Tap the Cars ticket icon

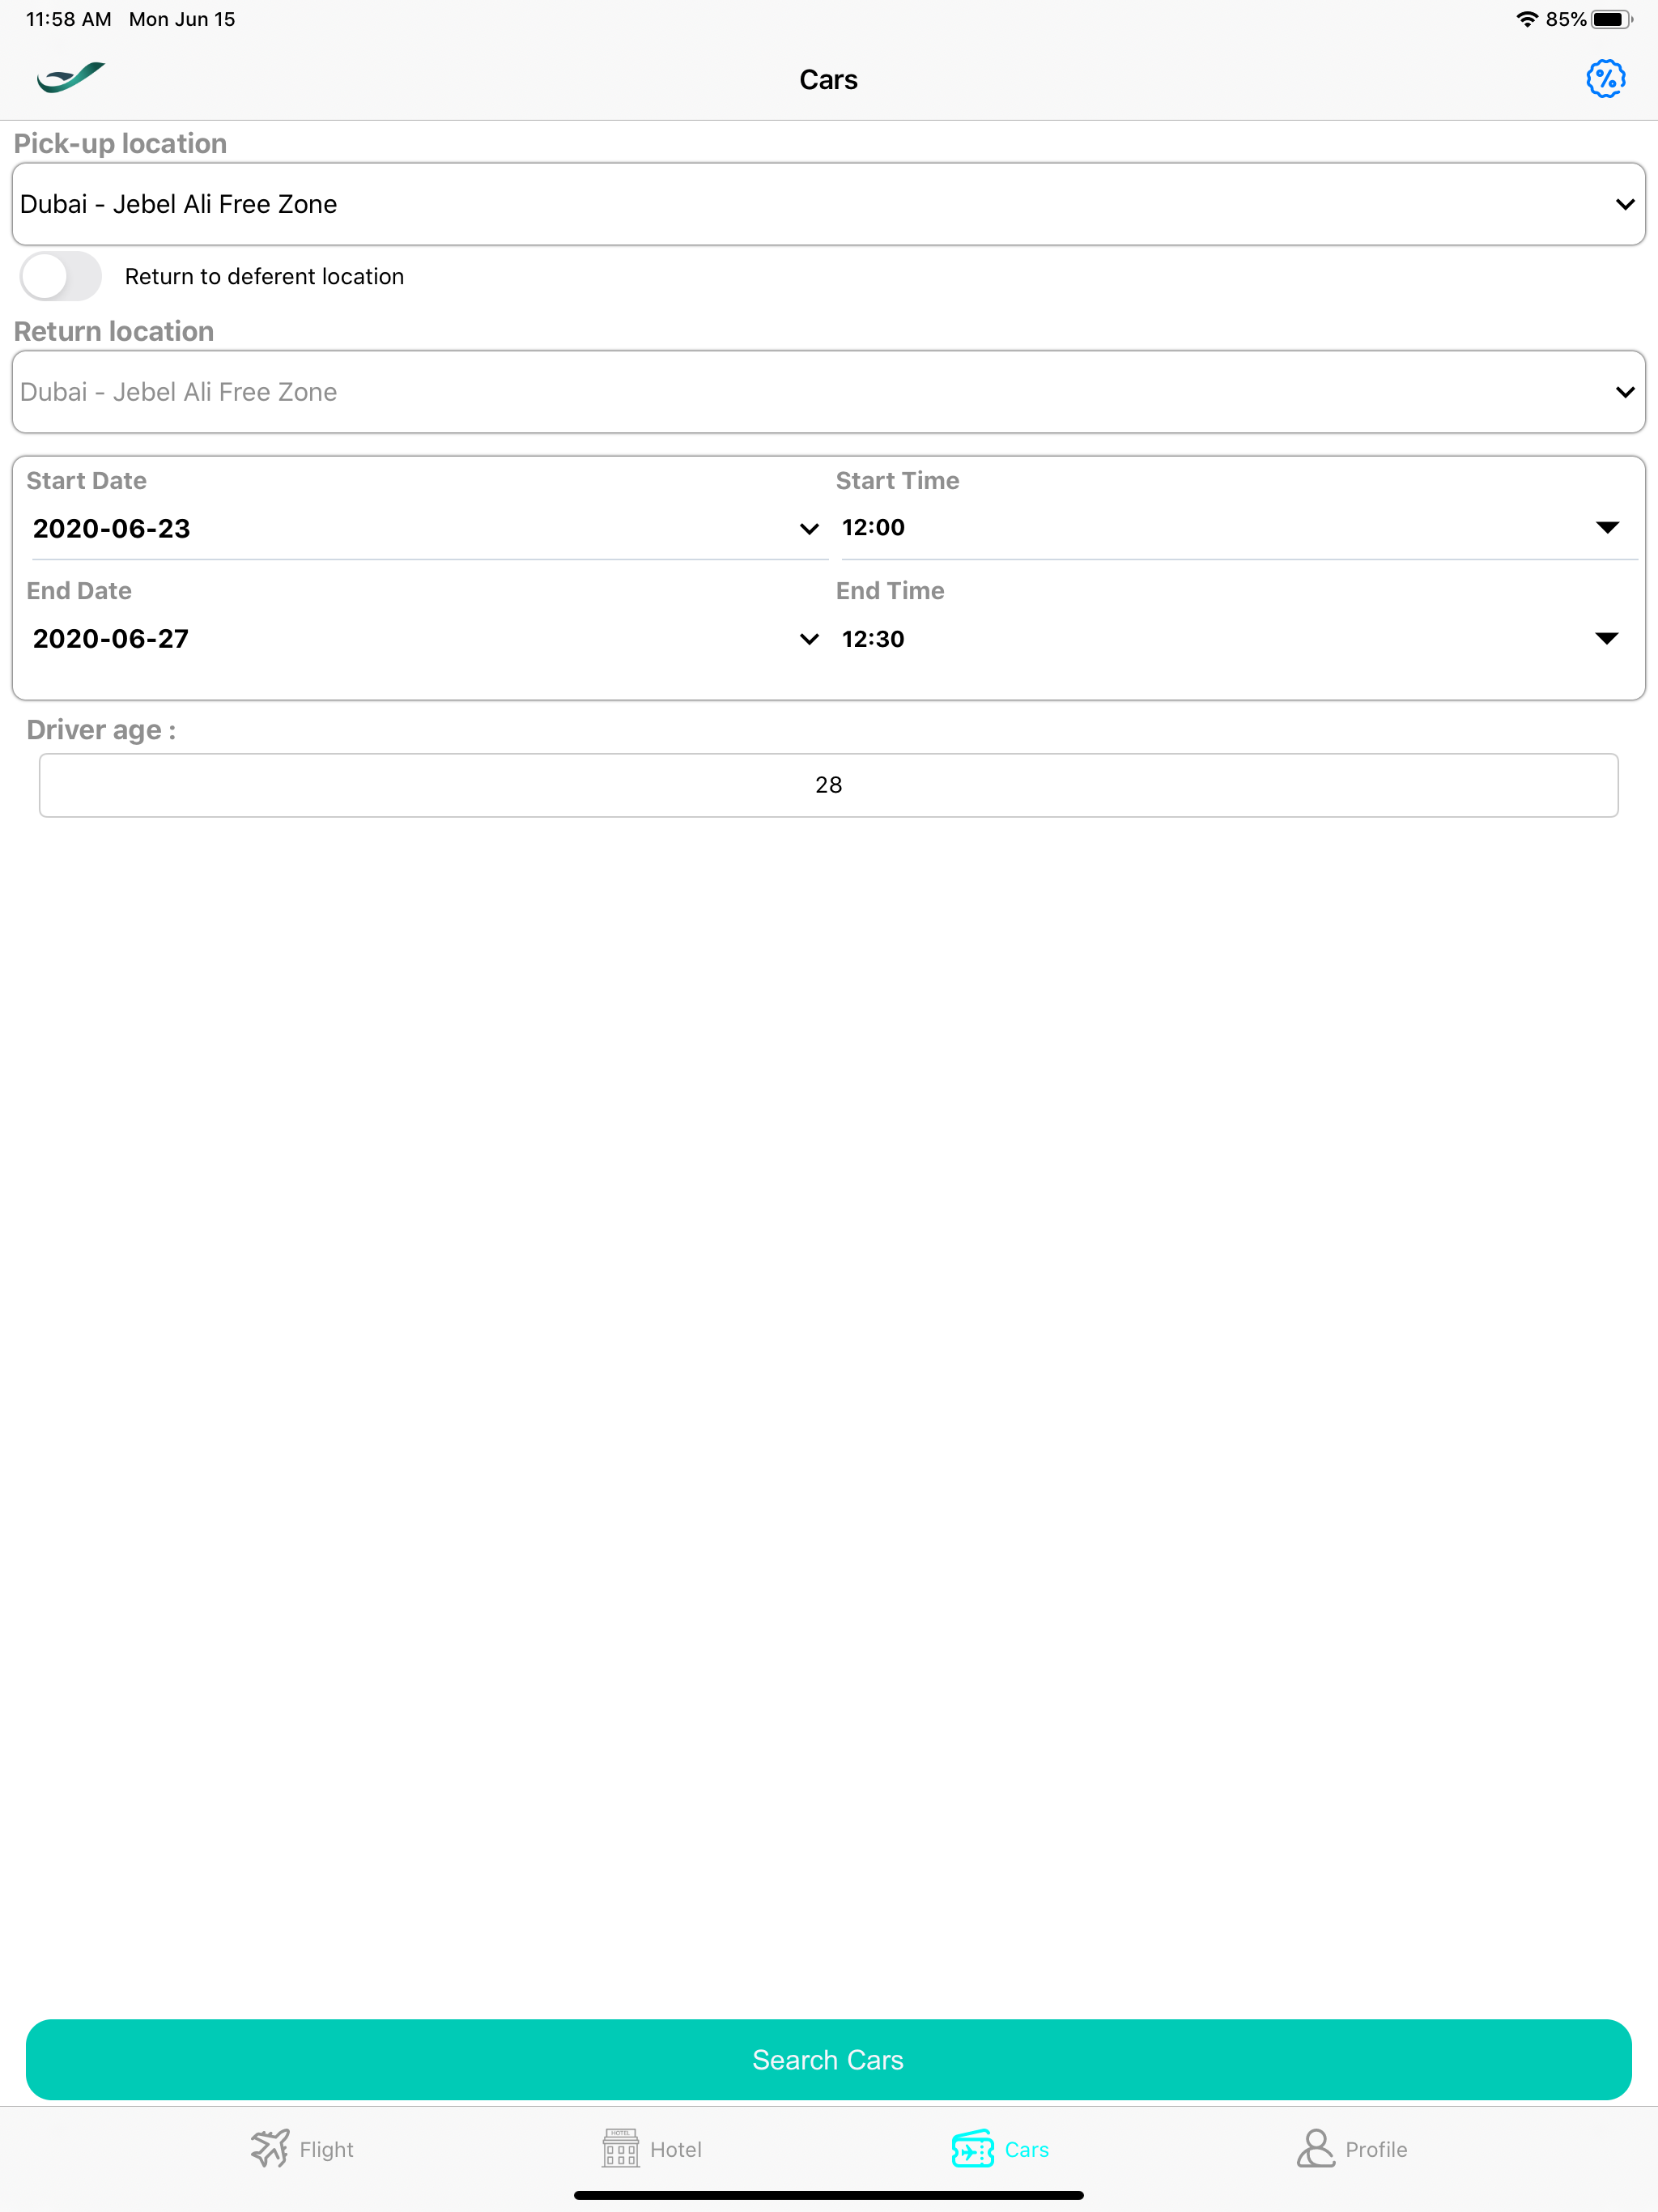click(x=972, y=2148)
